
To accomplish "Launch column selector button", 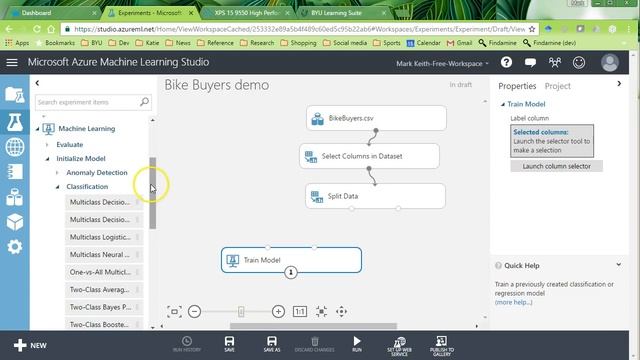I will tap(556, 166).
